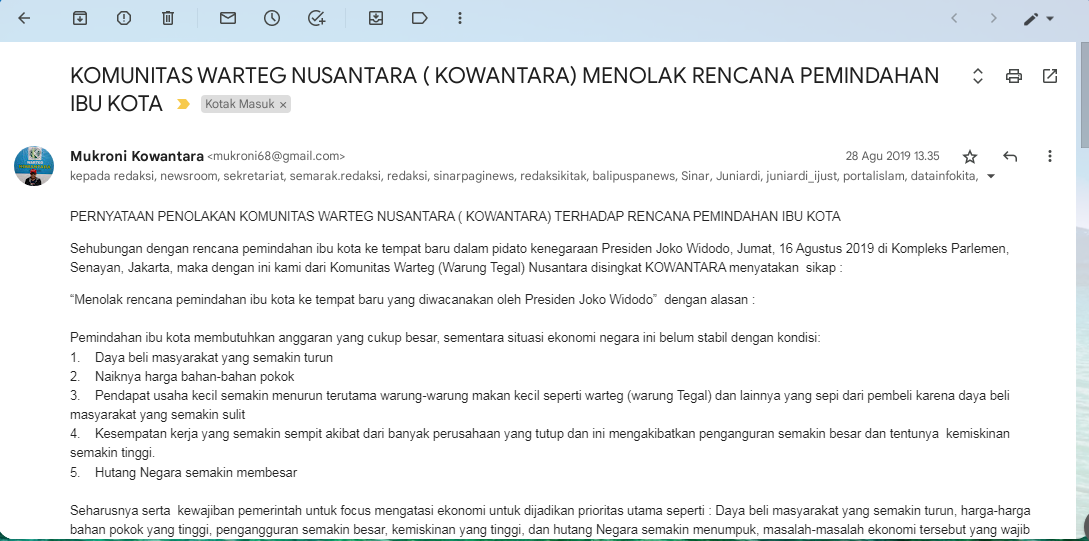Open toolbar More options menu
This screenshot has height=541, width=1089.
click(460, 19)
